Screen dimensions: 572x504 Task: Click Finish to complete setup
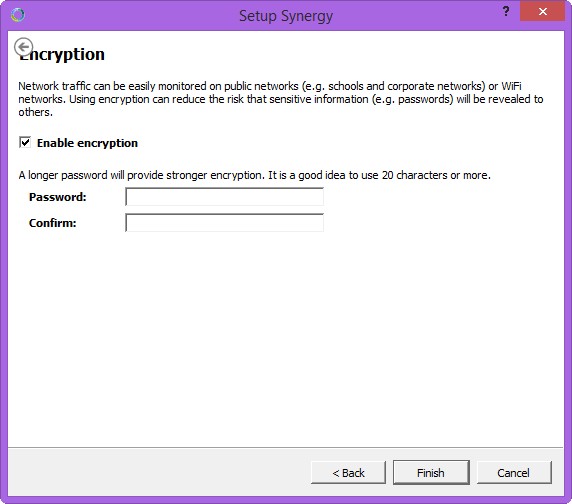pos(431,473)
